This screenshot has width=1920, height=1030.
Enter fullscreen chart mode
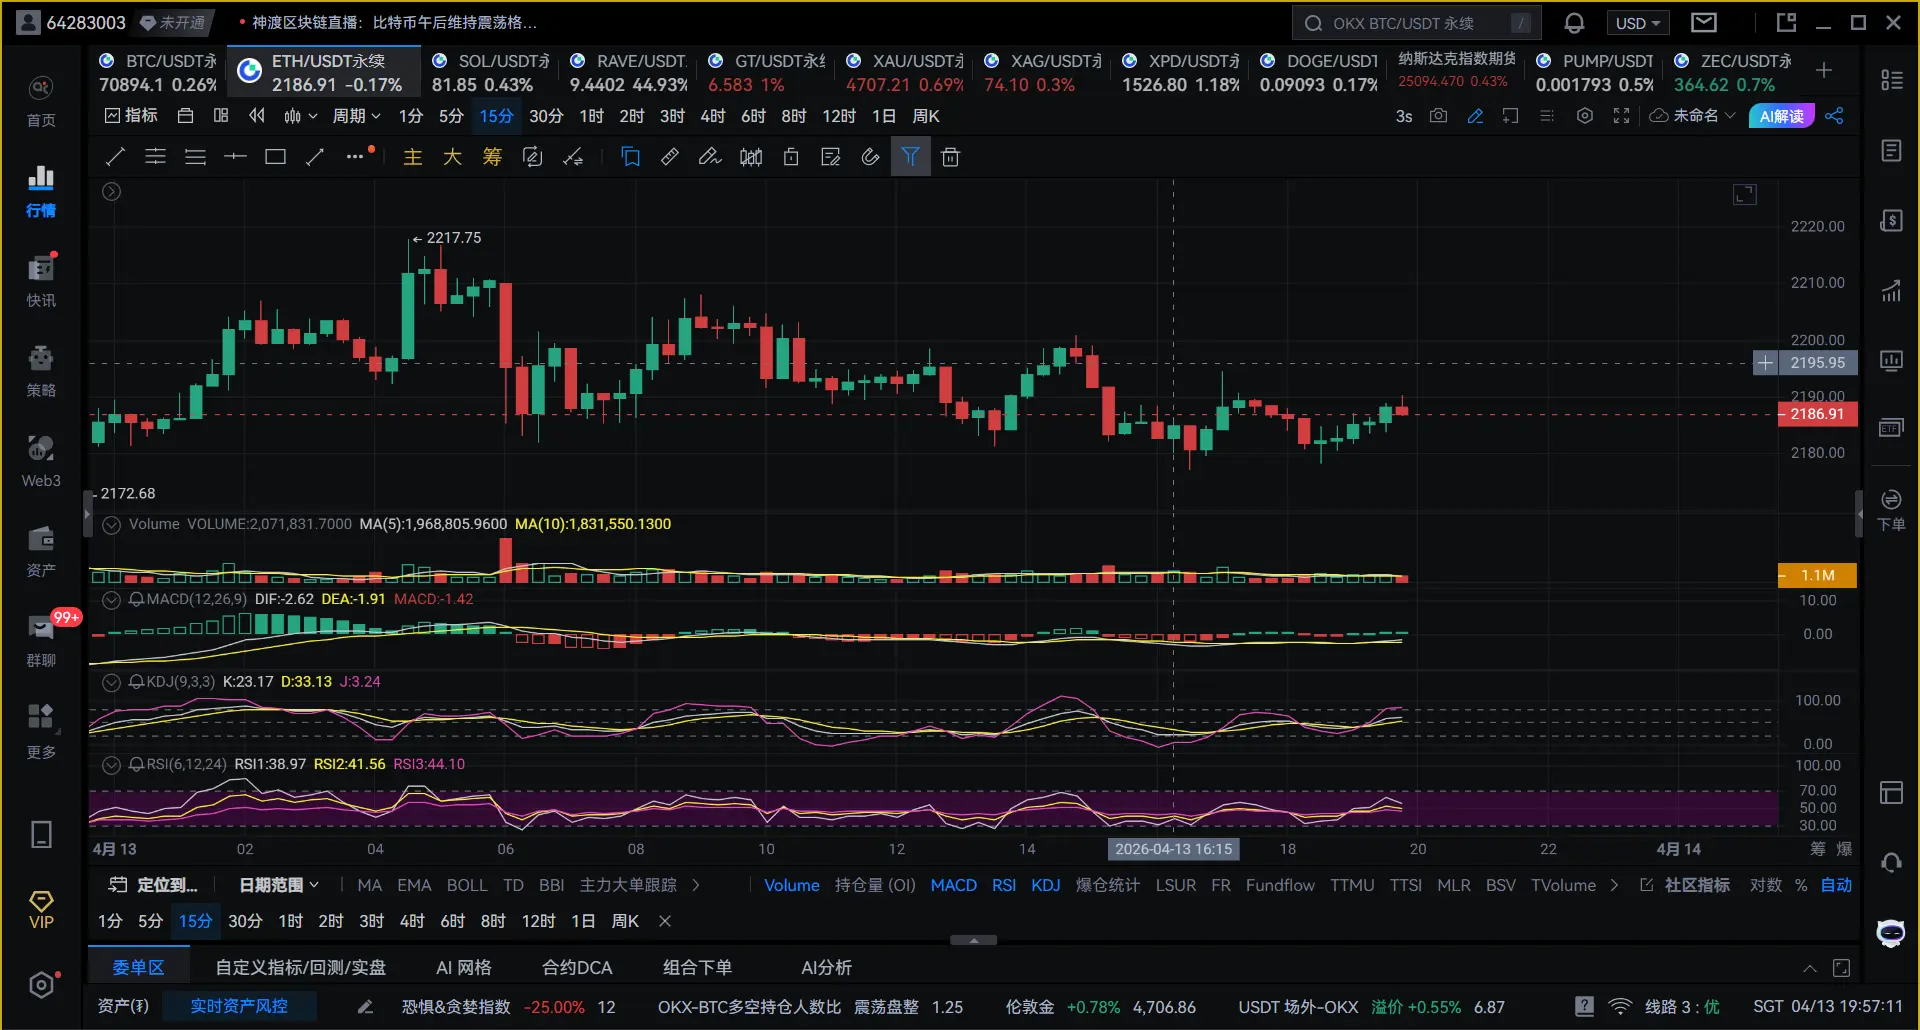1621,116
